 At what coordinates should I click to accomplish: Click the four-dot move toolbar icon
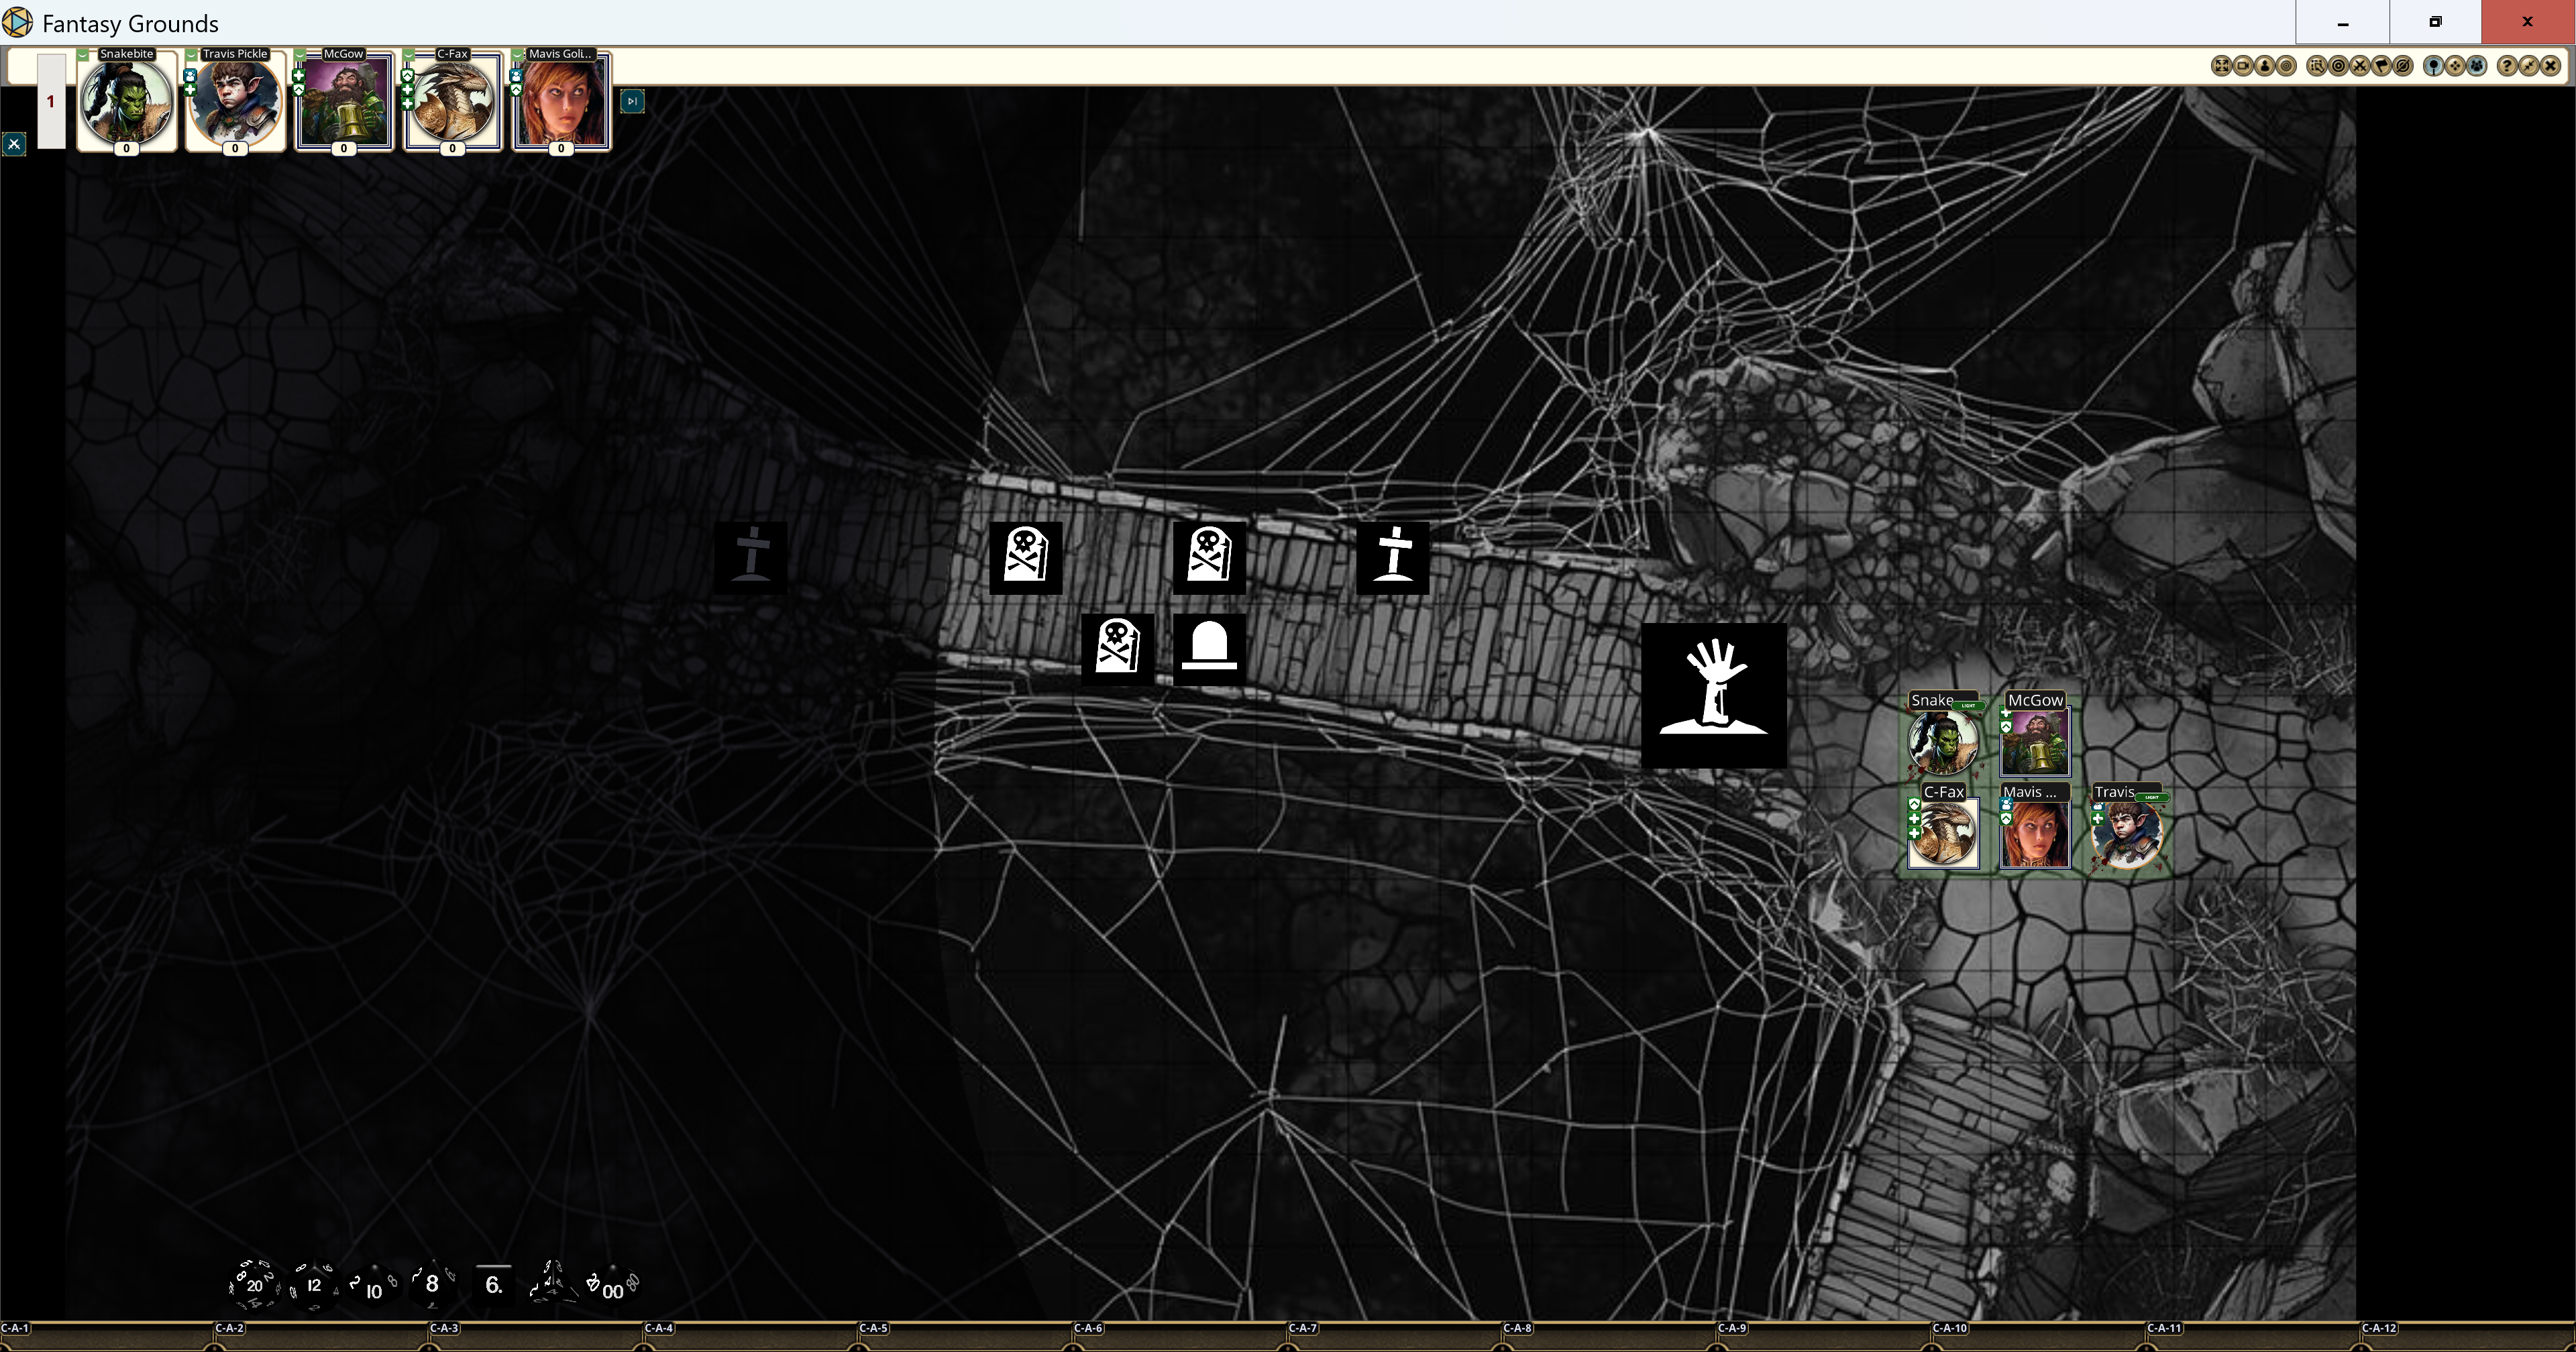point(2455,66)
